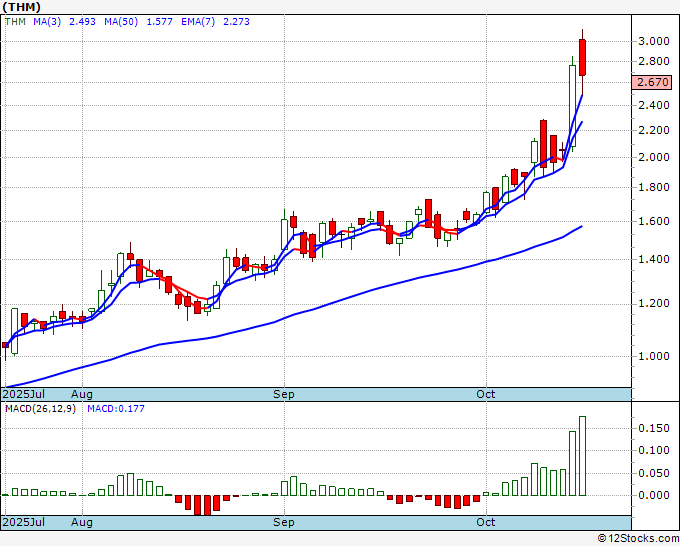Click the 1.200 price axis label
The height and width of the screenshot is (546, 680).
[654, 303]
